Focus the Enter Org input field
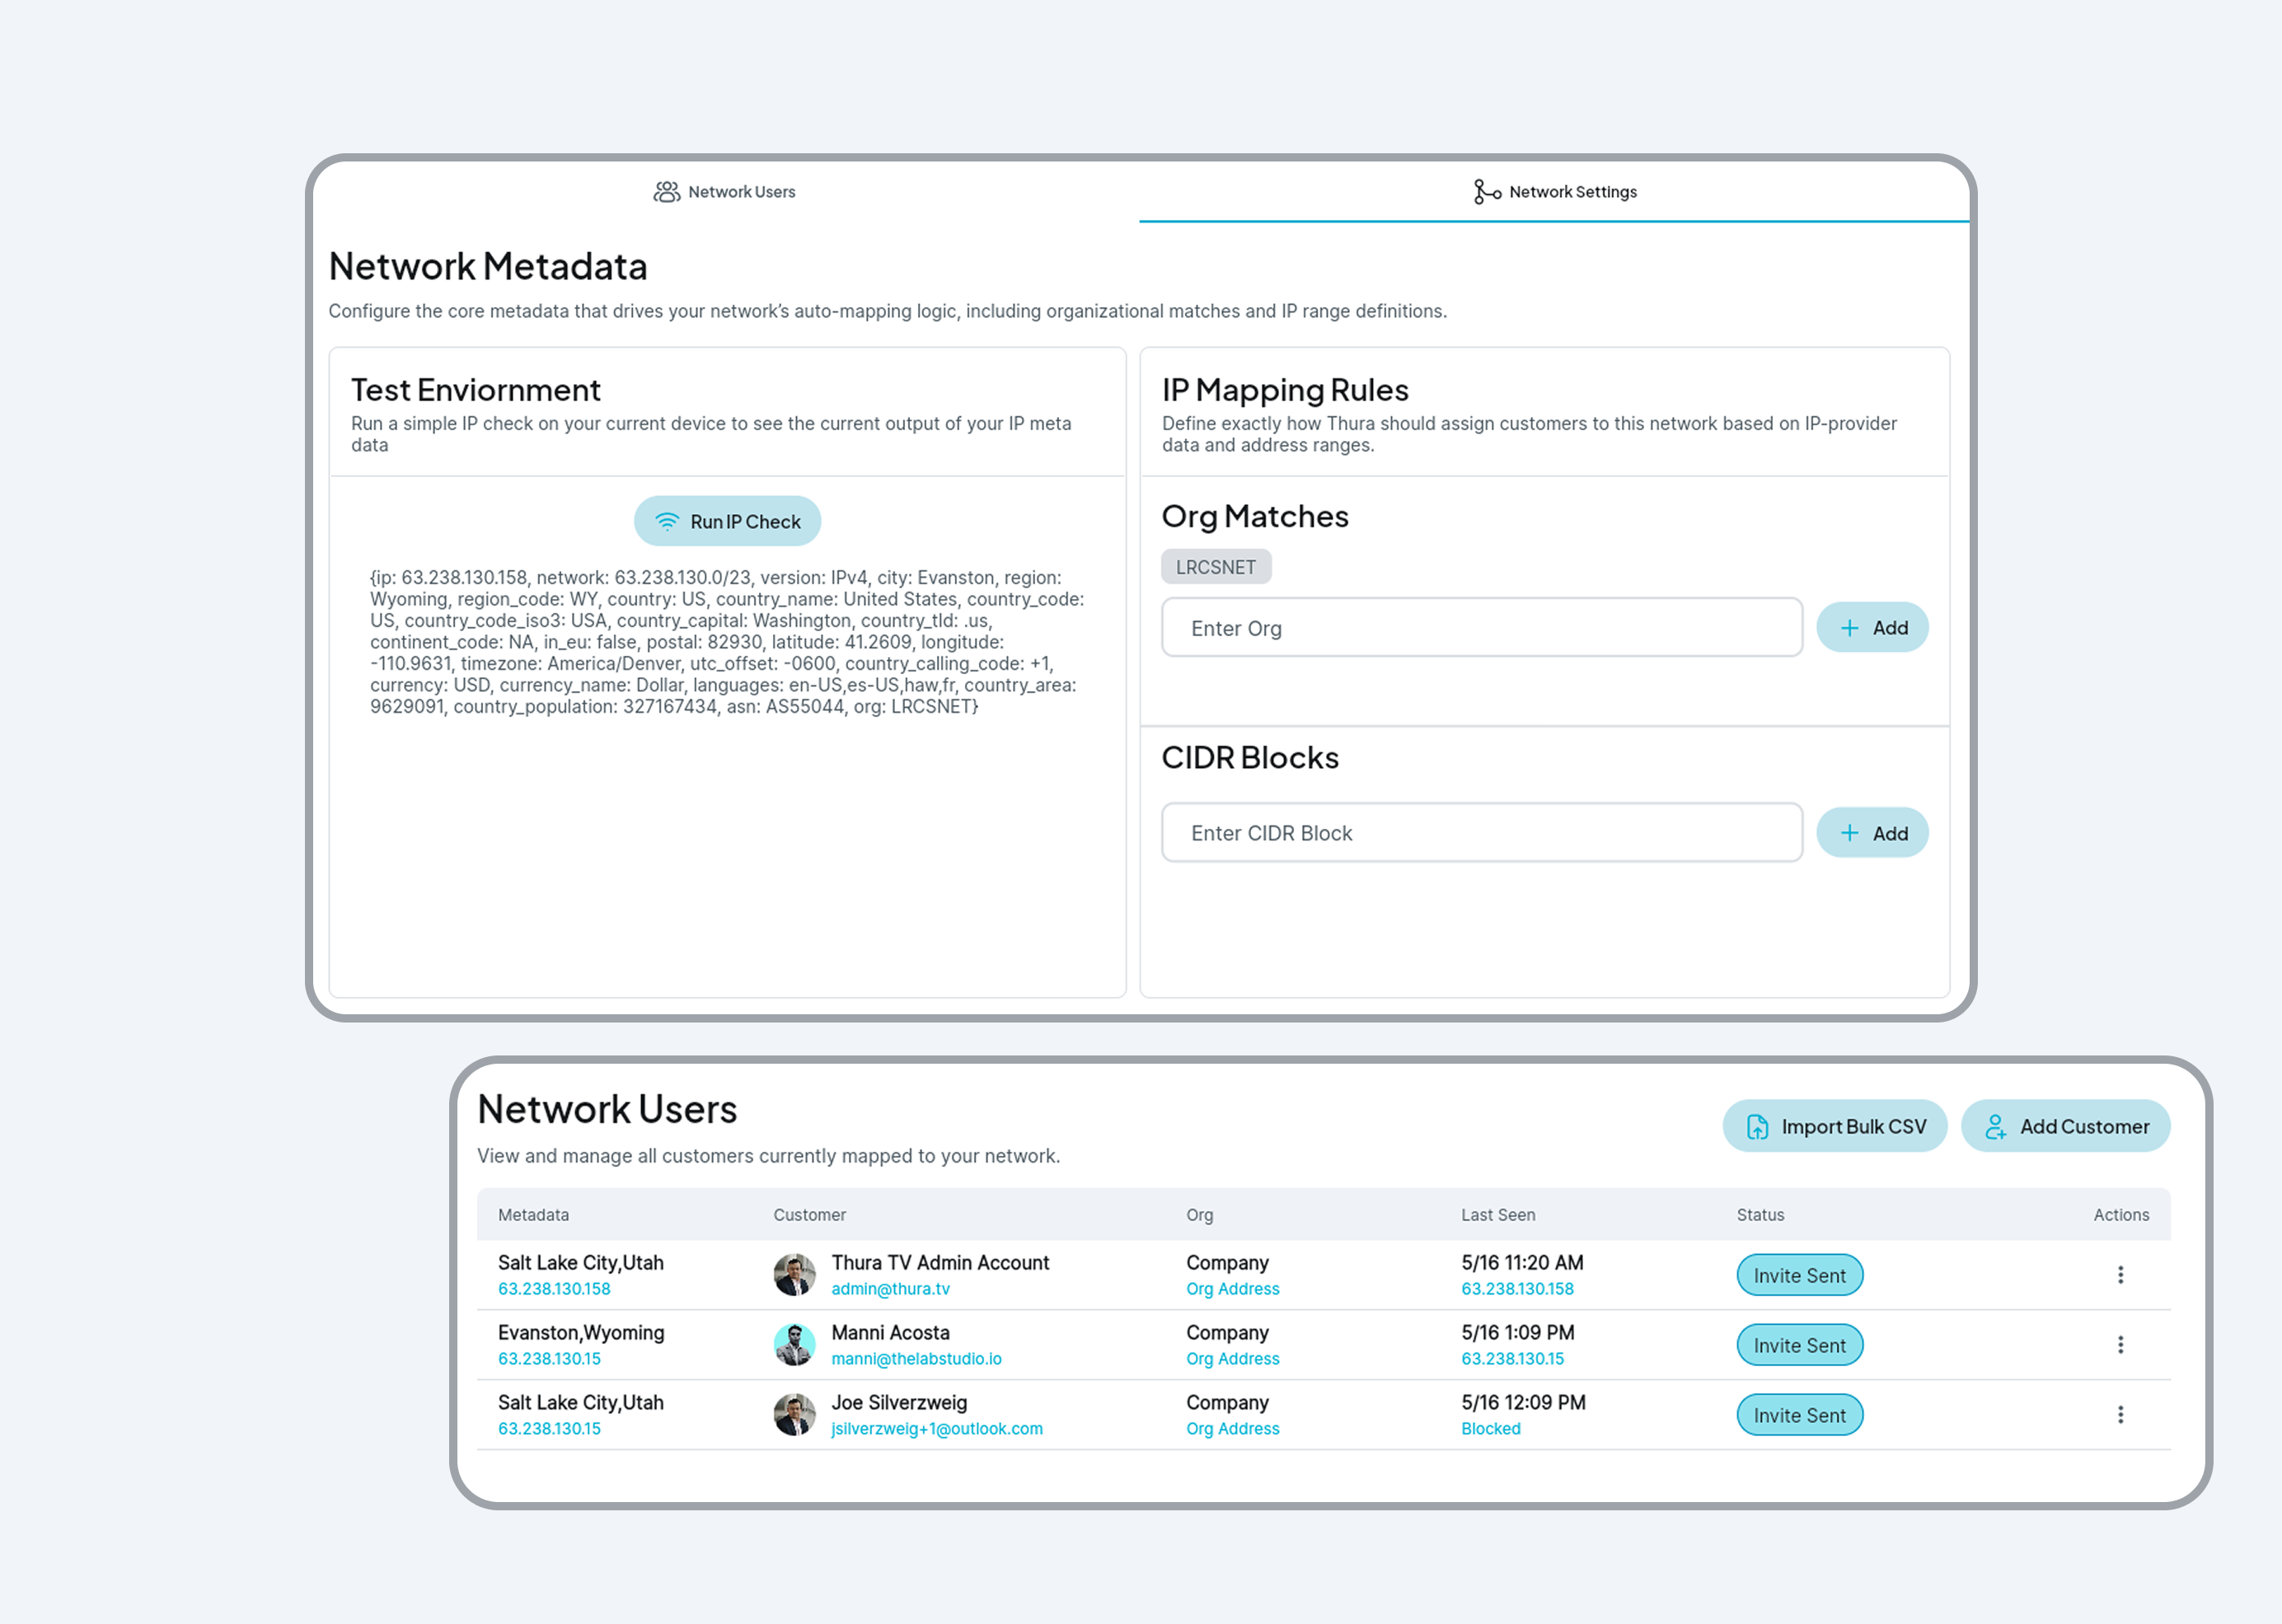Viewport: 2282px width, 1624px height. pos(1481,628)
